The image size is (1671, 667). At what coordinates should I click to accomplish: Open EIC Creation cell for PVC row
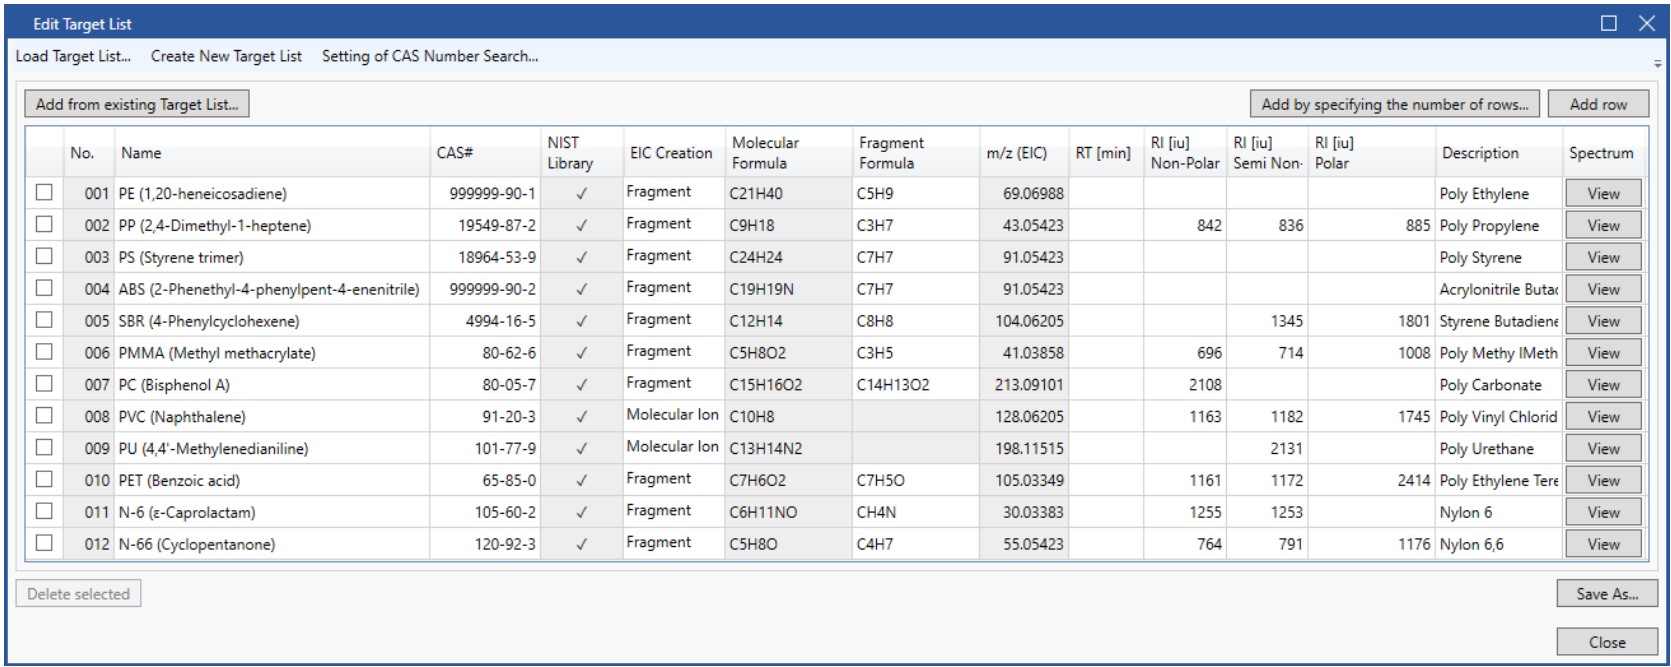pos(672,416)
